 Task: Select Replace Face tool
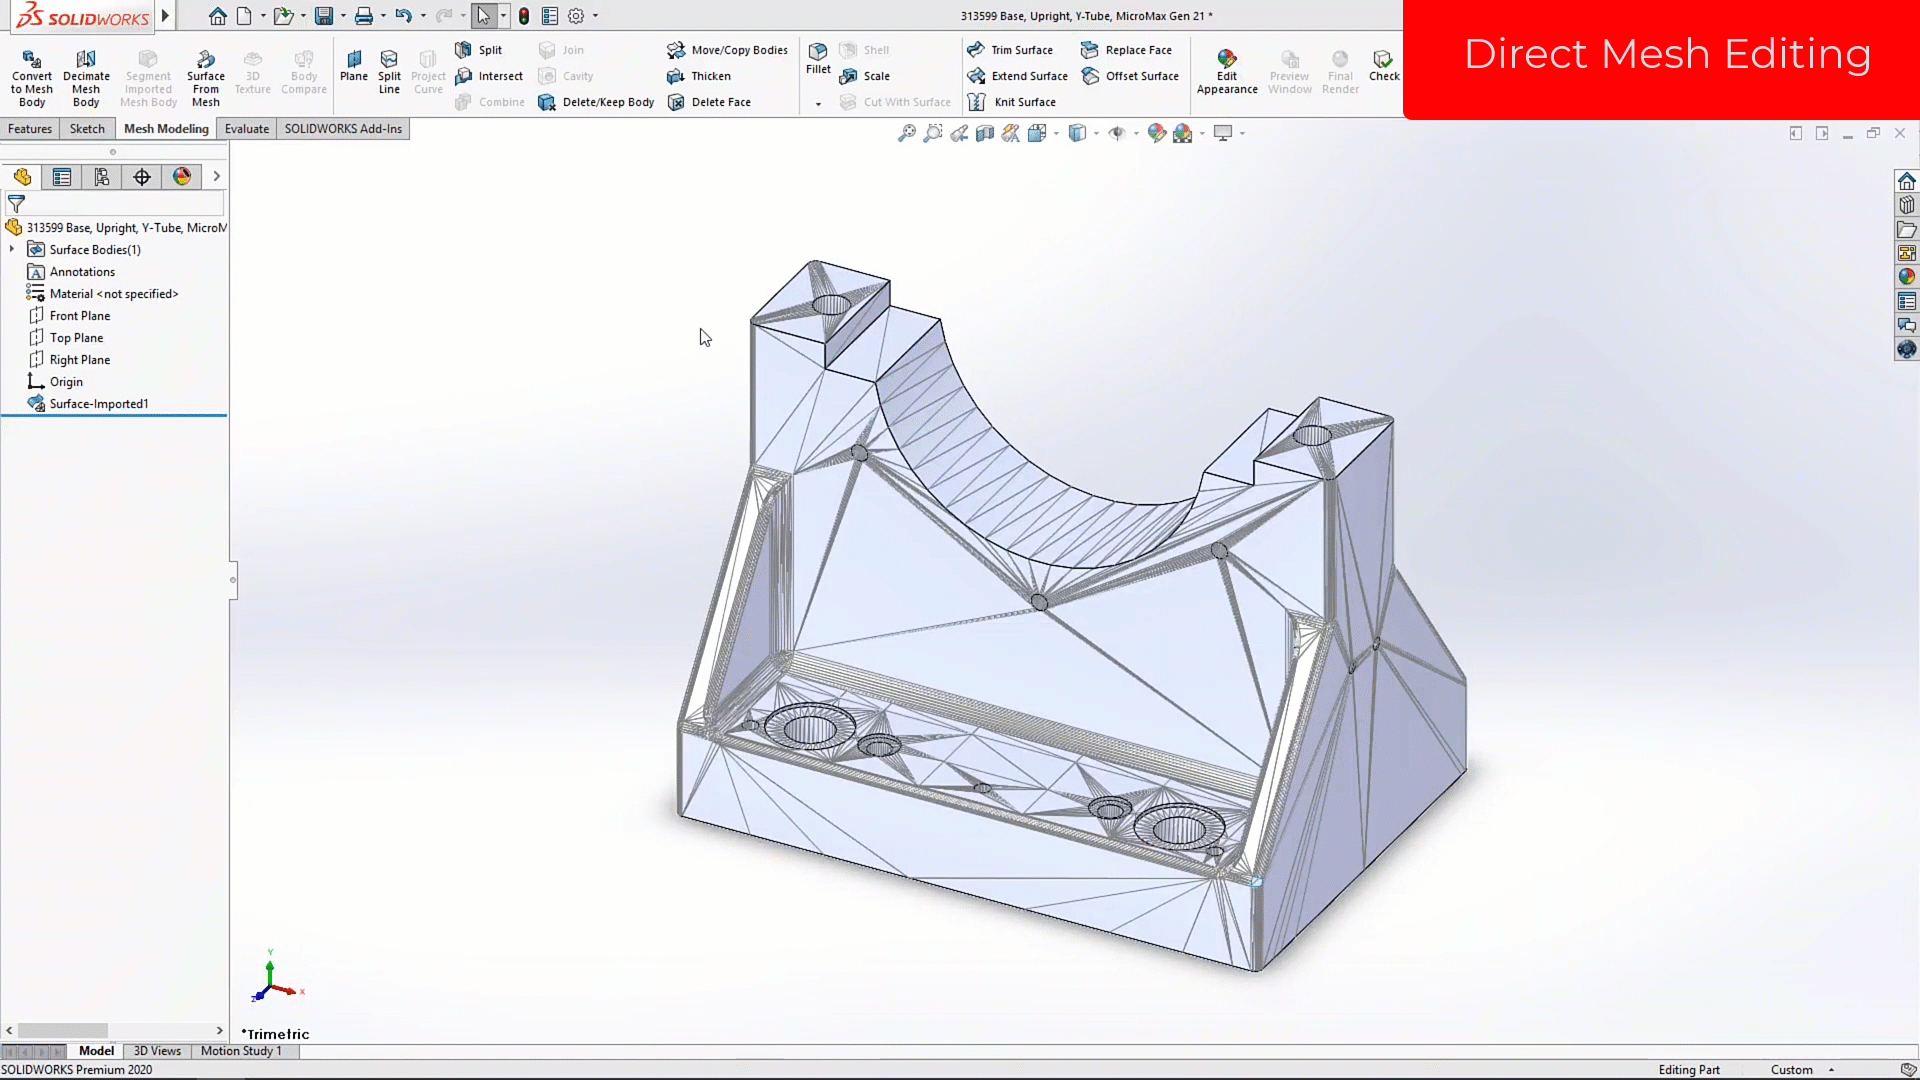click(x=1126, y=50)
